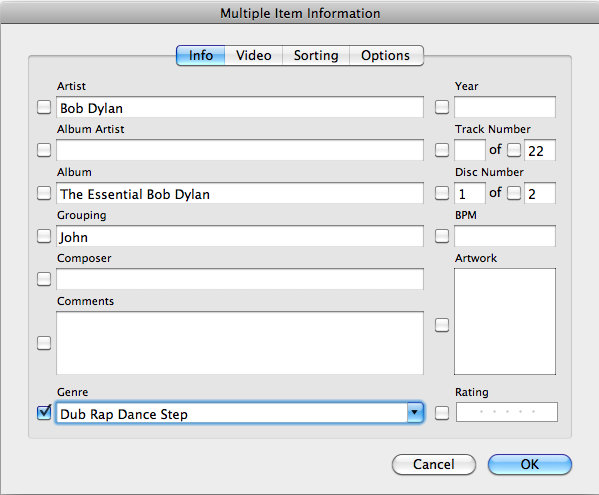599x495 pixels.
Task: Click the Genre text Dub Rap Dance Step
Action: (124, 414)
